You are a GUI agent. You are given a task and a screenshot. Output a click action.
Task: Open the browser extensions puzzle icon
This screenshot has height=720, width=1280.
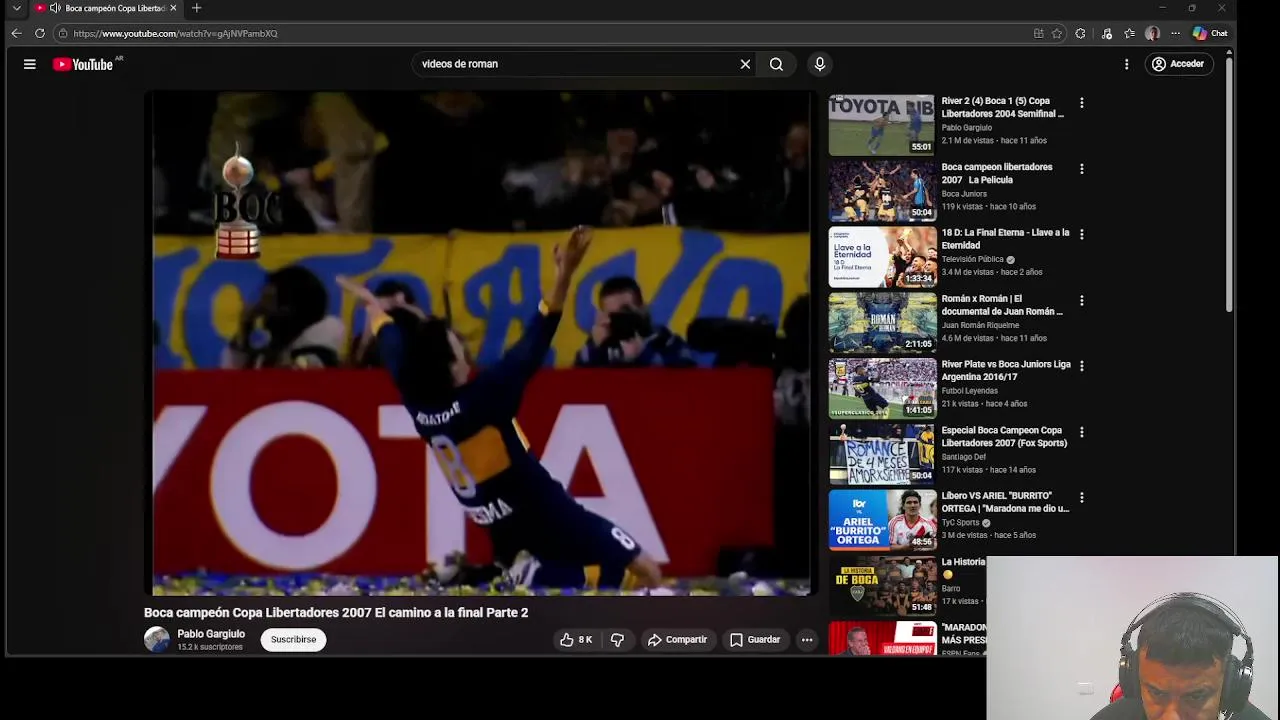pos(1080,33)
